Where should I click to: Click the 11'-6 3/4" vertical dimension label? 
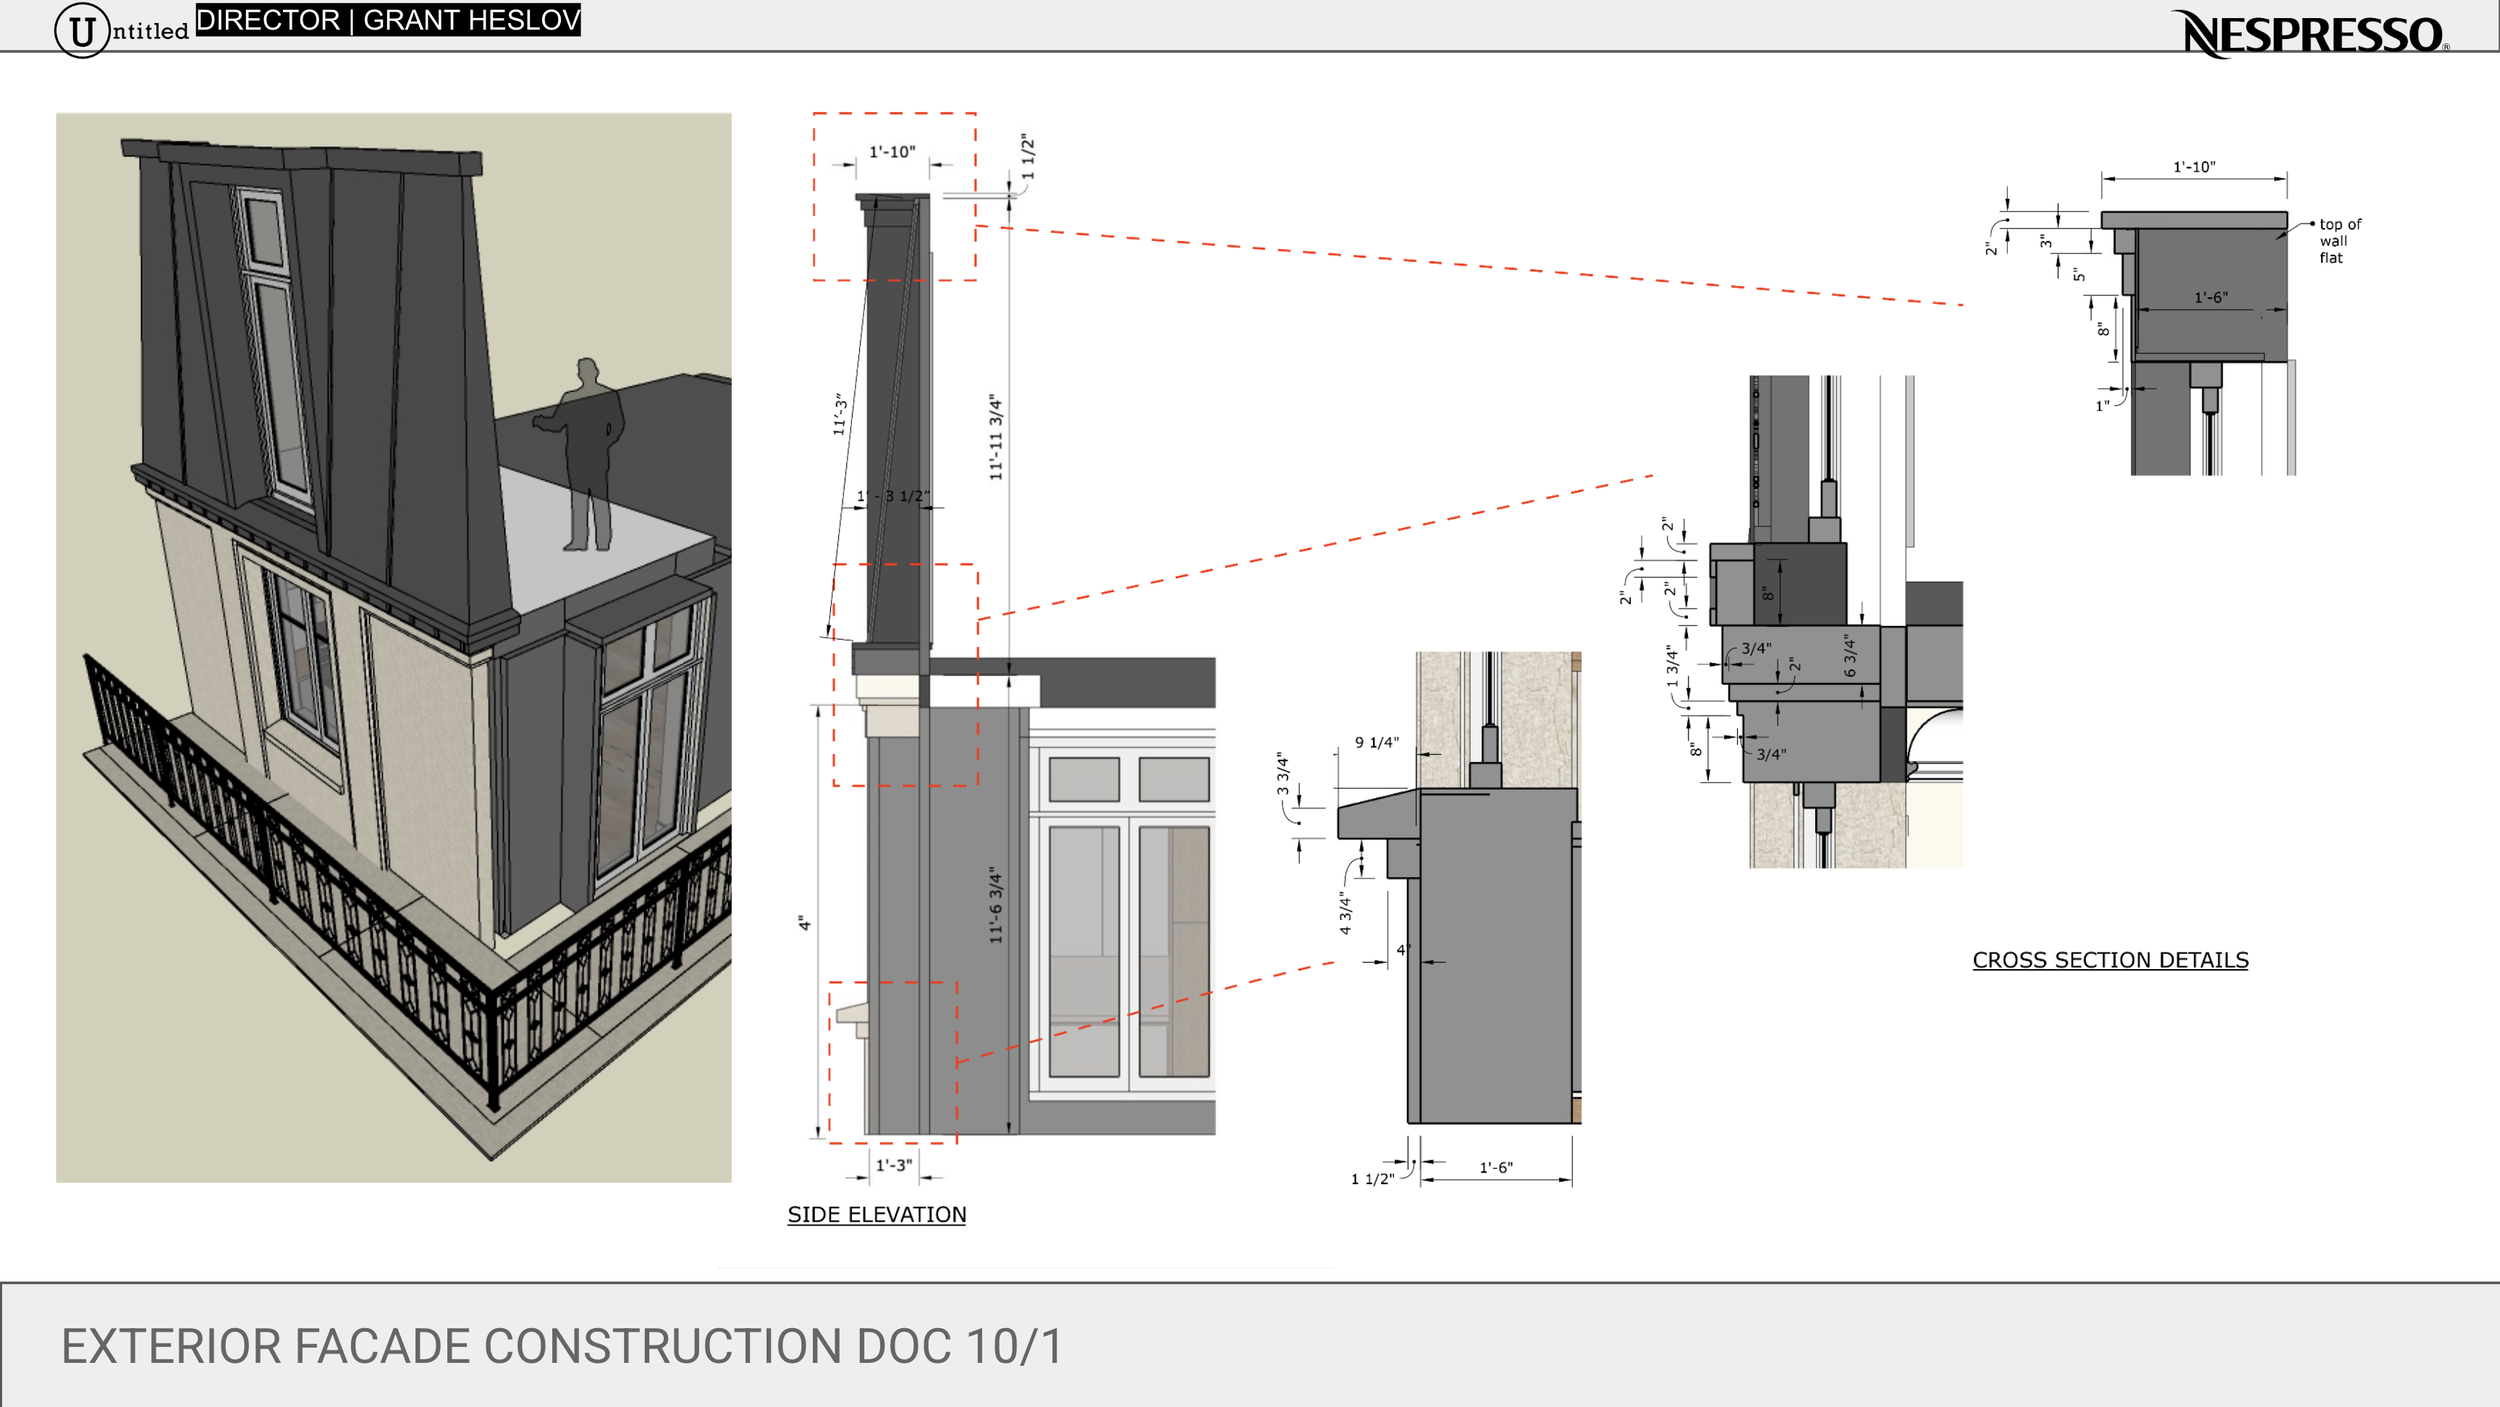pos(996,904)
